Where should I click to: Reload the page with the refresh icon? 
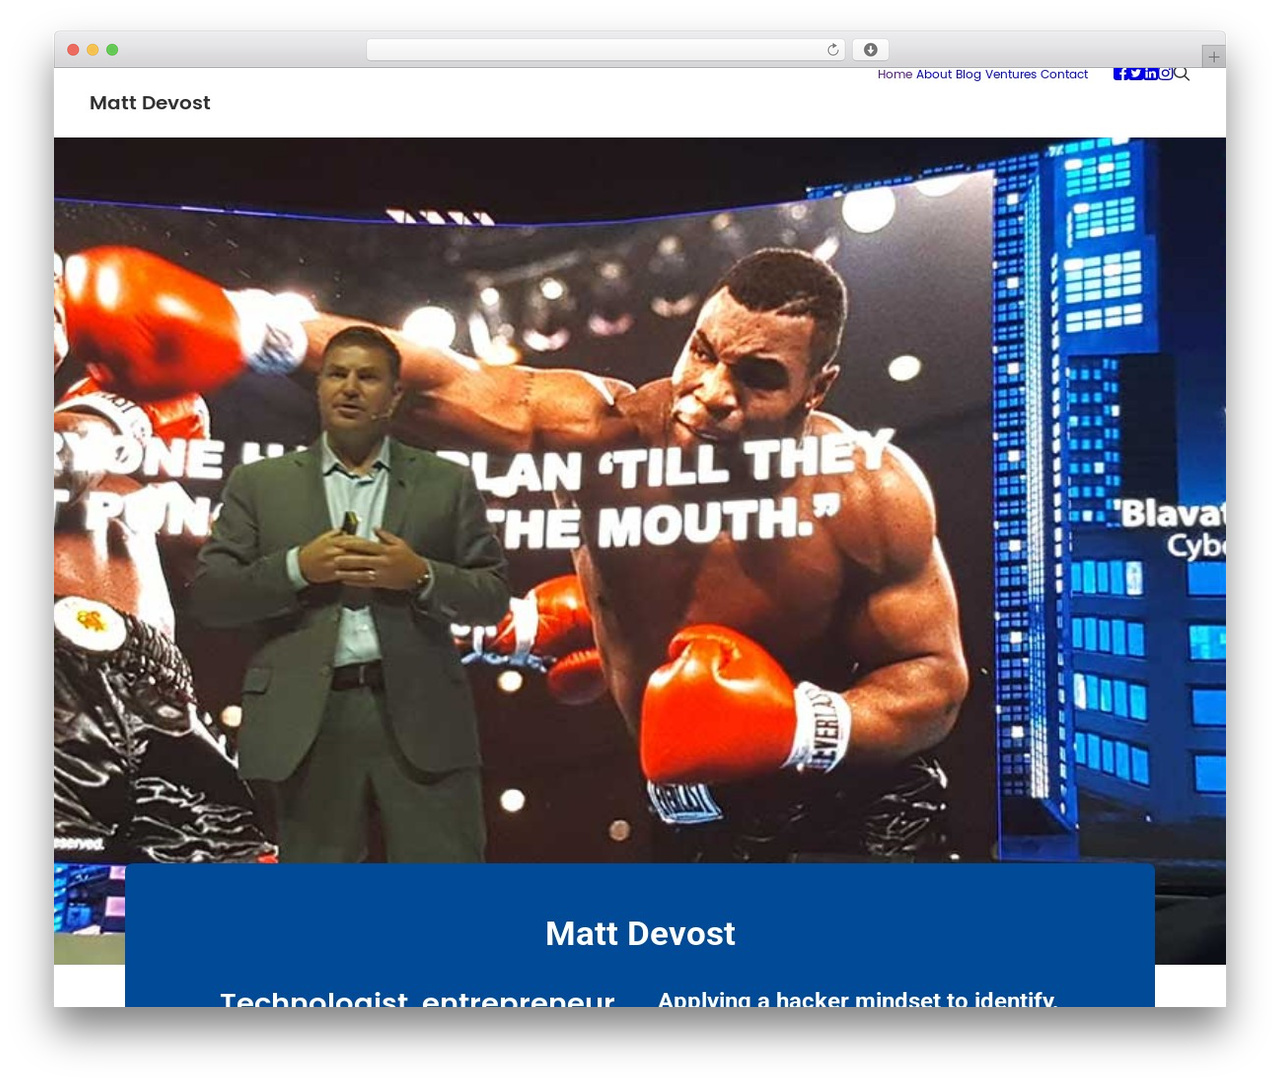point(833,50)
